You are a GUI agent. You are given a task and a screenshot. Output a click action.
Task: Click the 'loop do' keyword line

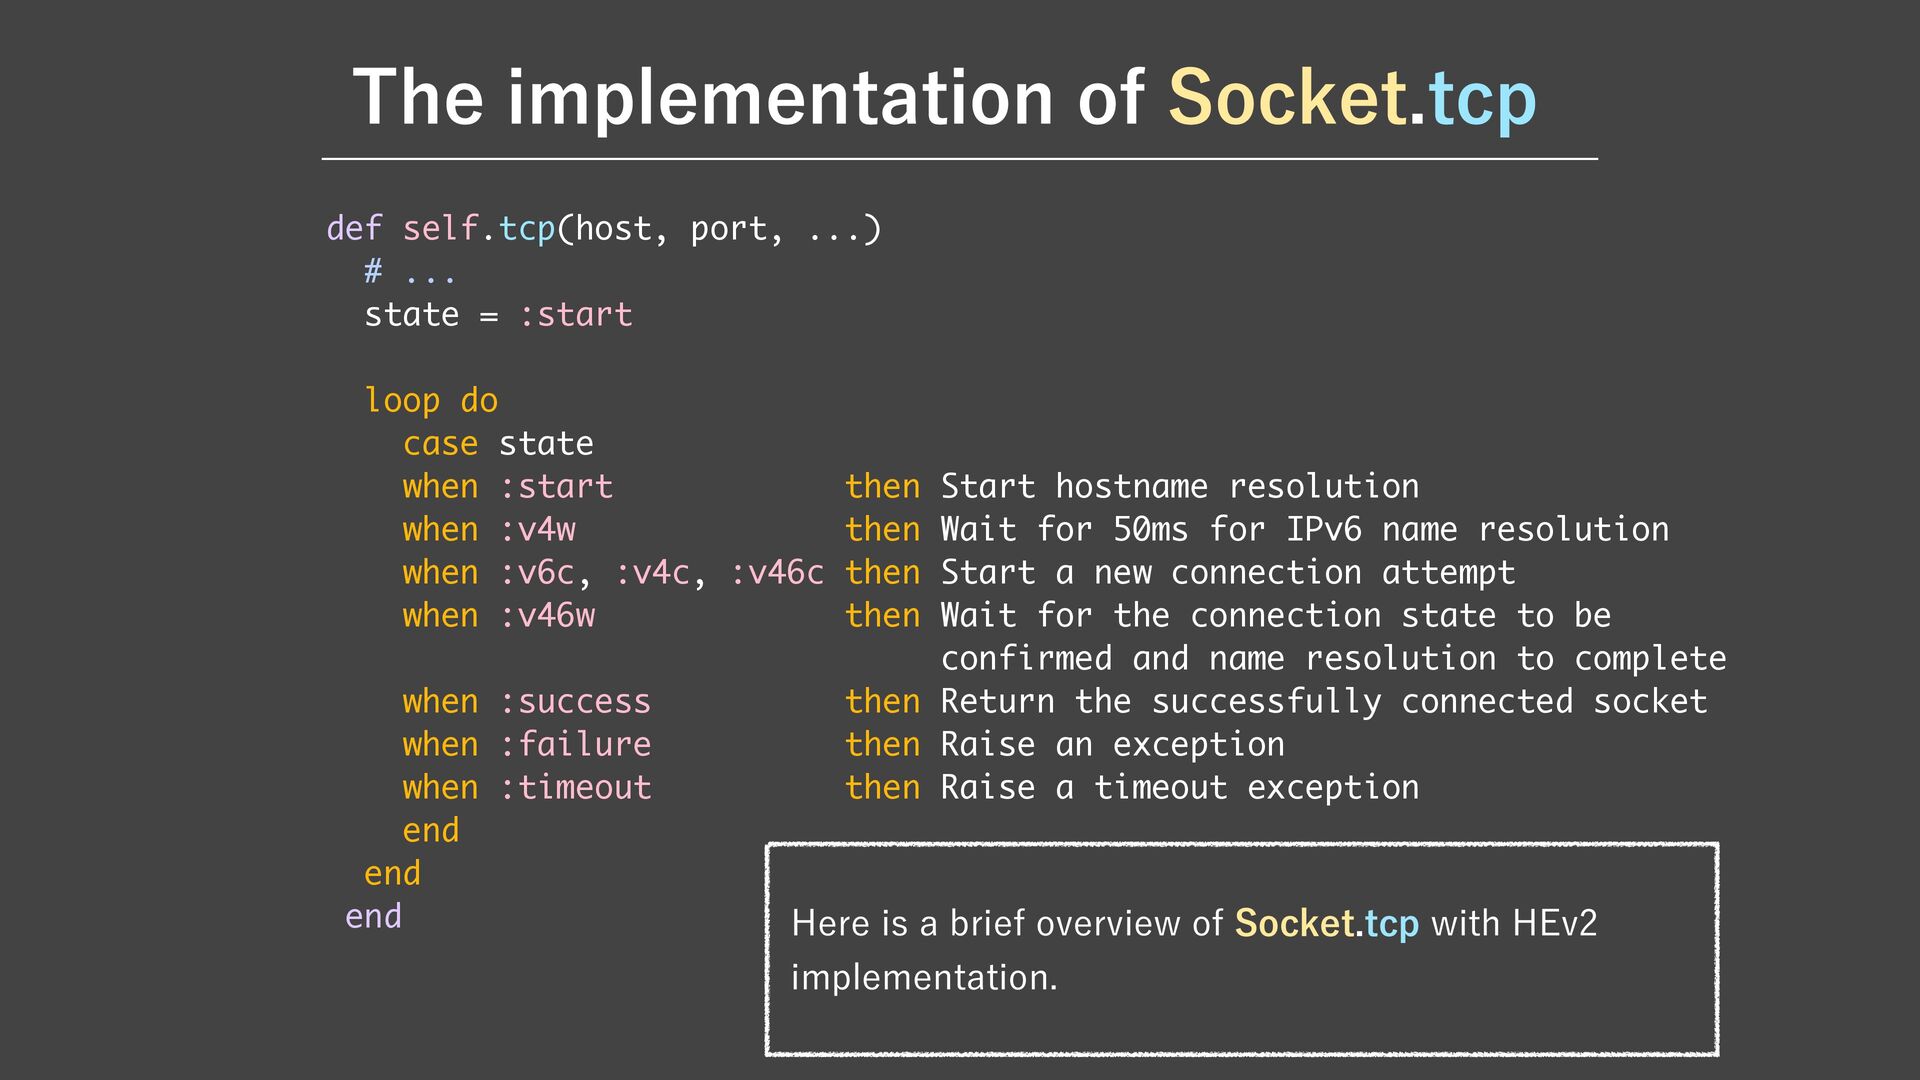pyautogui.click(x=431, y=401)
